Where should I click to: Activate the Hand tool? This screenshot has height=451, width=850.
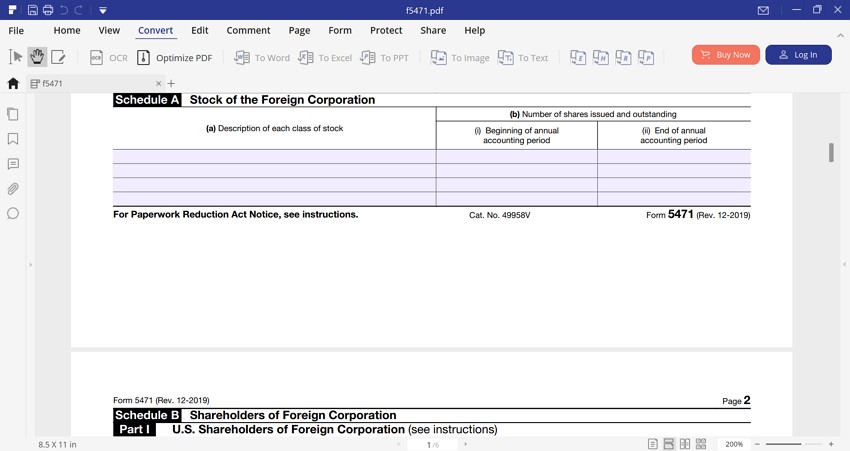click(37, 56)
